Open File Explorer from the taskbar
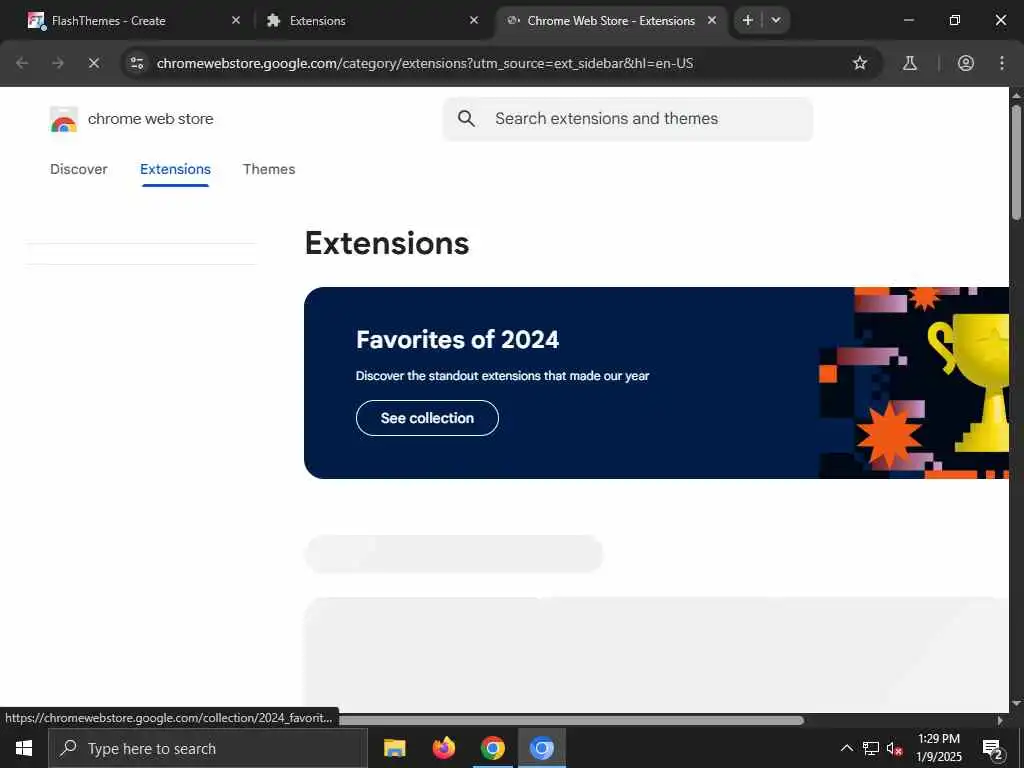The width and height of the screenshot is (1024, 768). click(394, 748)
